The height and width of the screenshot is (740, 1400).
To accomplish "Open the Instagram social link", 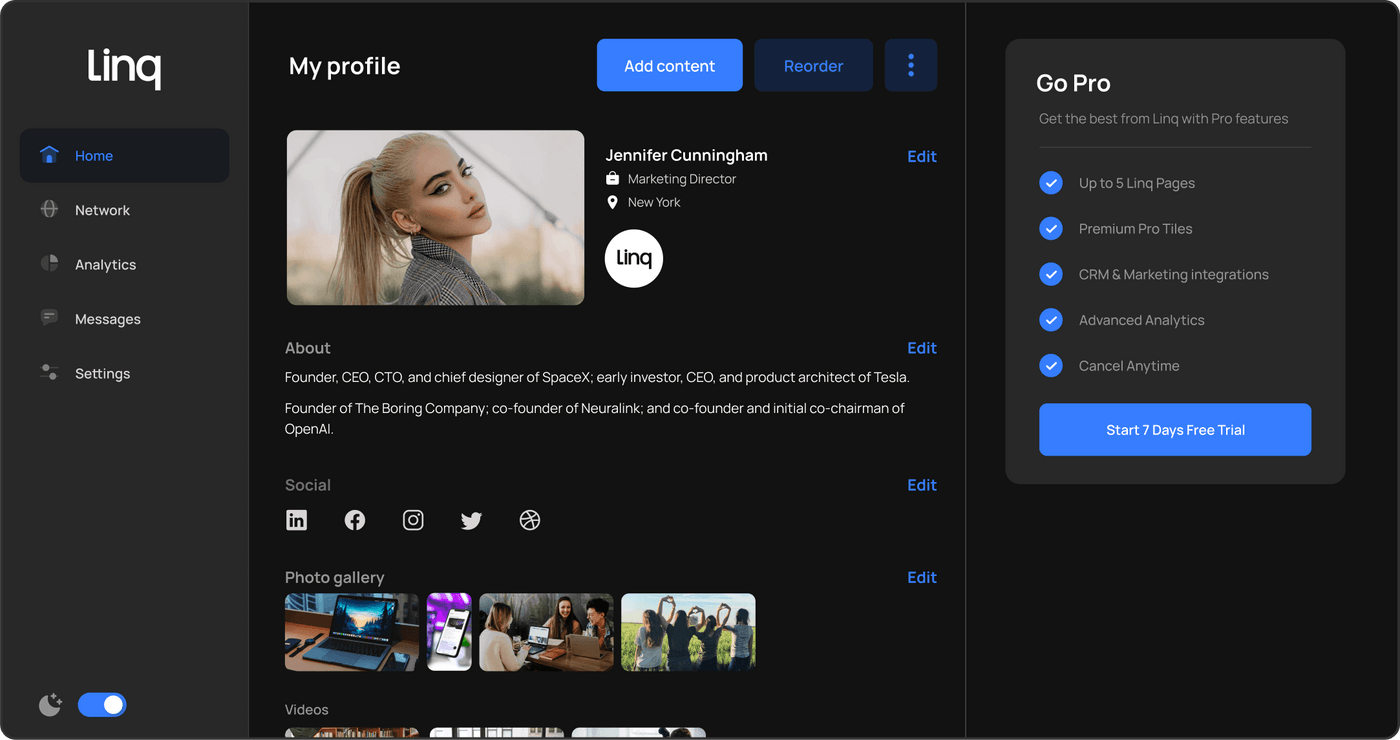I will click(x=413, y=520).
